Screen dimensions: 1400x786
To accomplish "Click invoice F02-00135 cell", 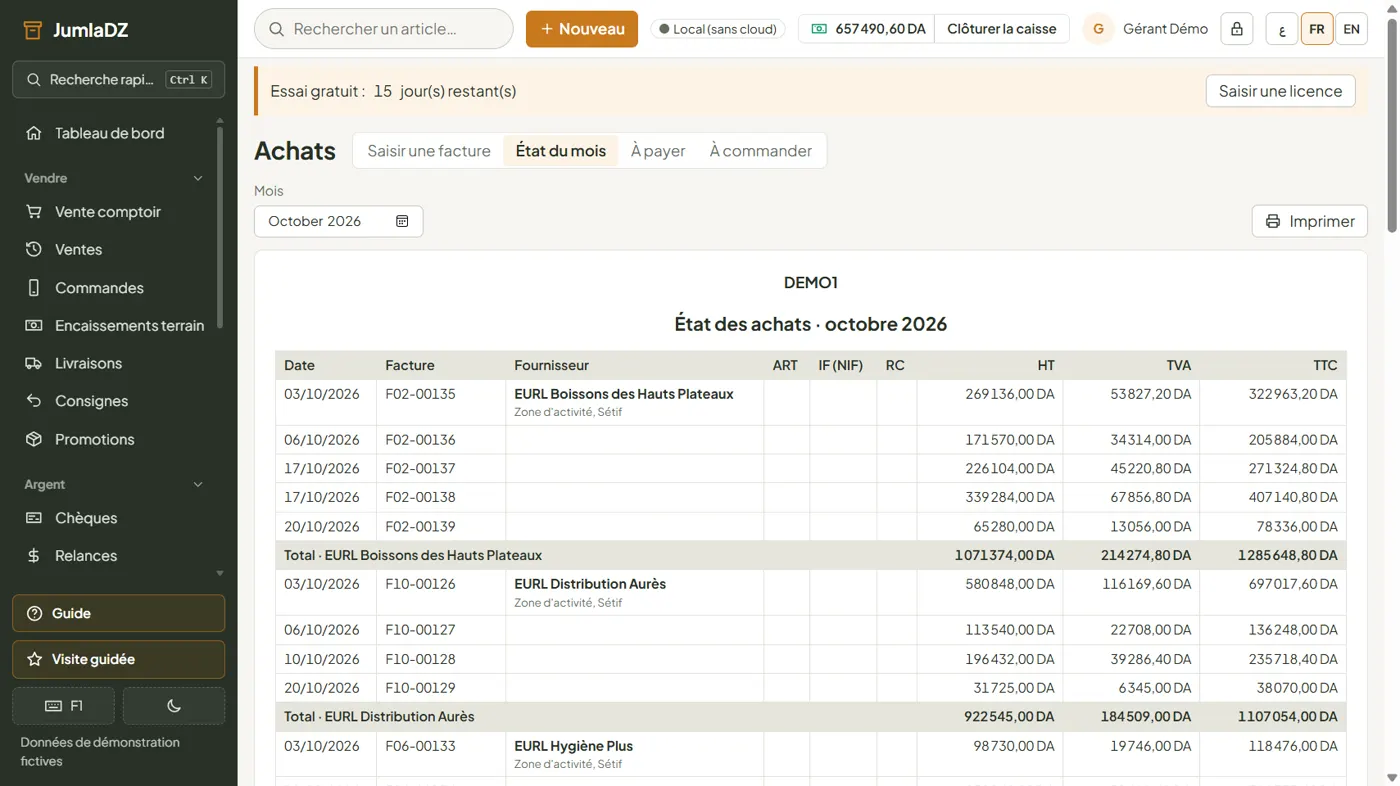I will (441, 403).
